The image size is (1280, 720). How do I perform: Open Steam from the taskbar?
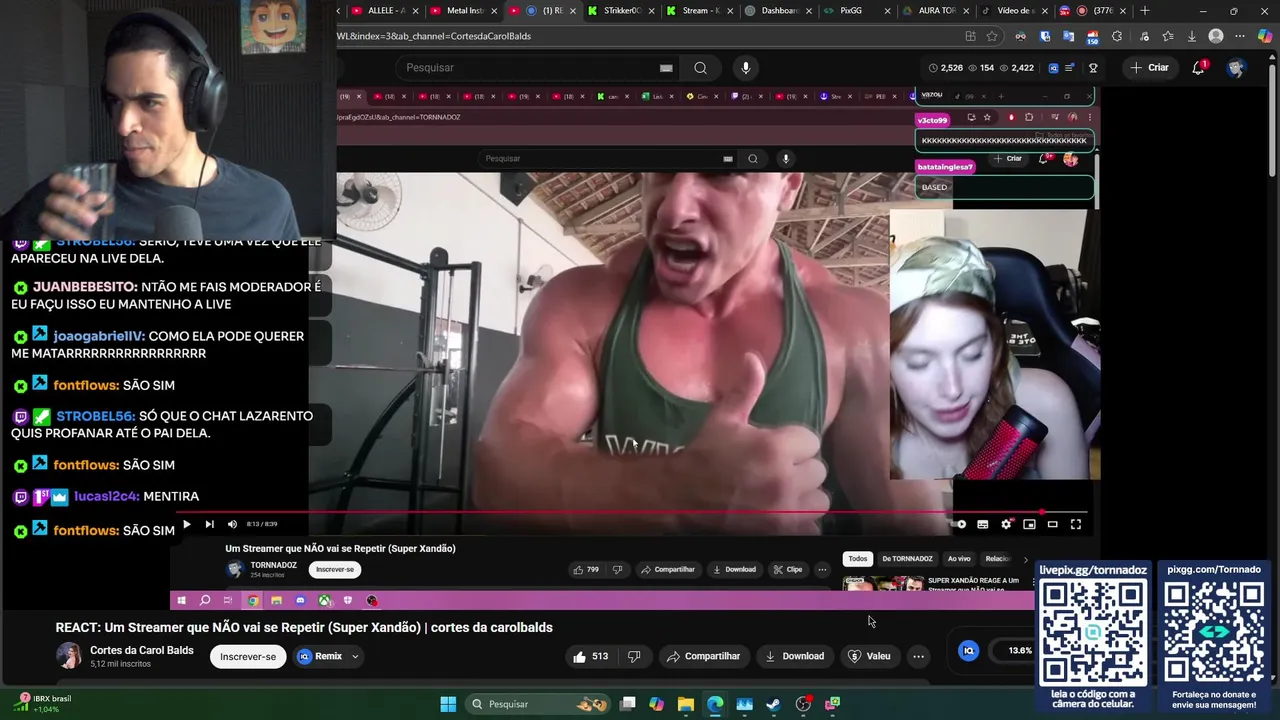(x=773, y=704)
